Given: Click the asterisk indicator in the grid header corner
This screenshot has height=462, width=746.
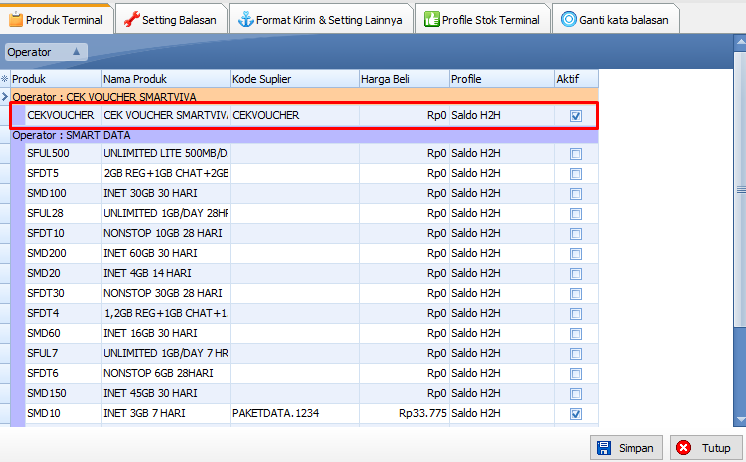Looking at the screenshot, I should point(5,79).
